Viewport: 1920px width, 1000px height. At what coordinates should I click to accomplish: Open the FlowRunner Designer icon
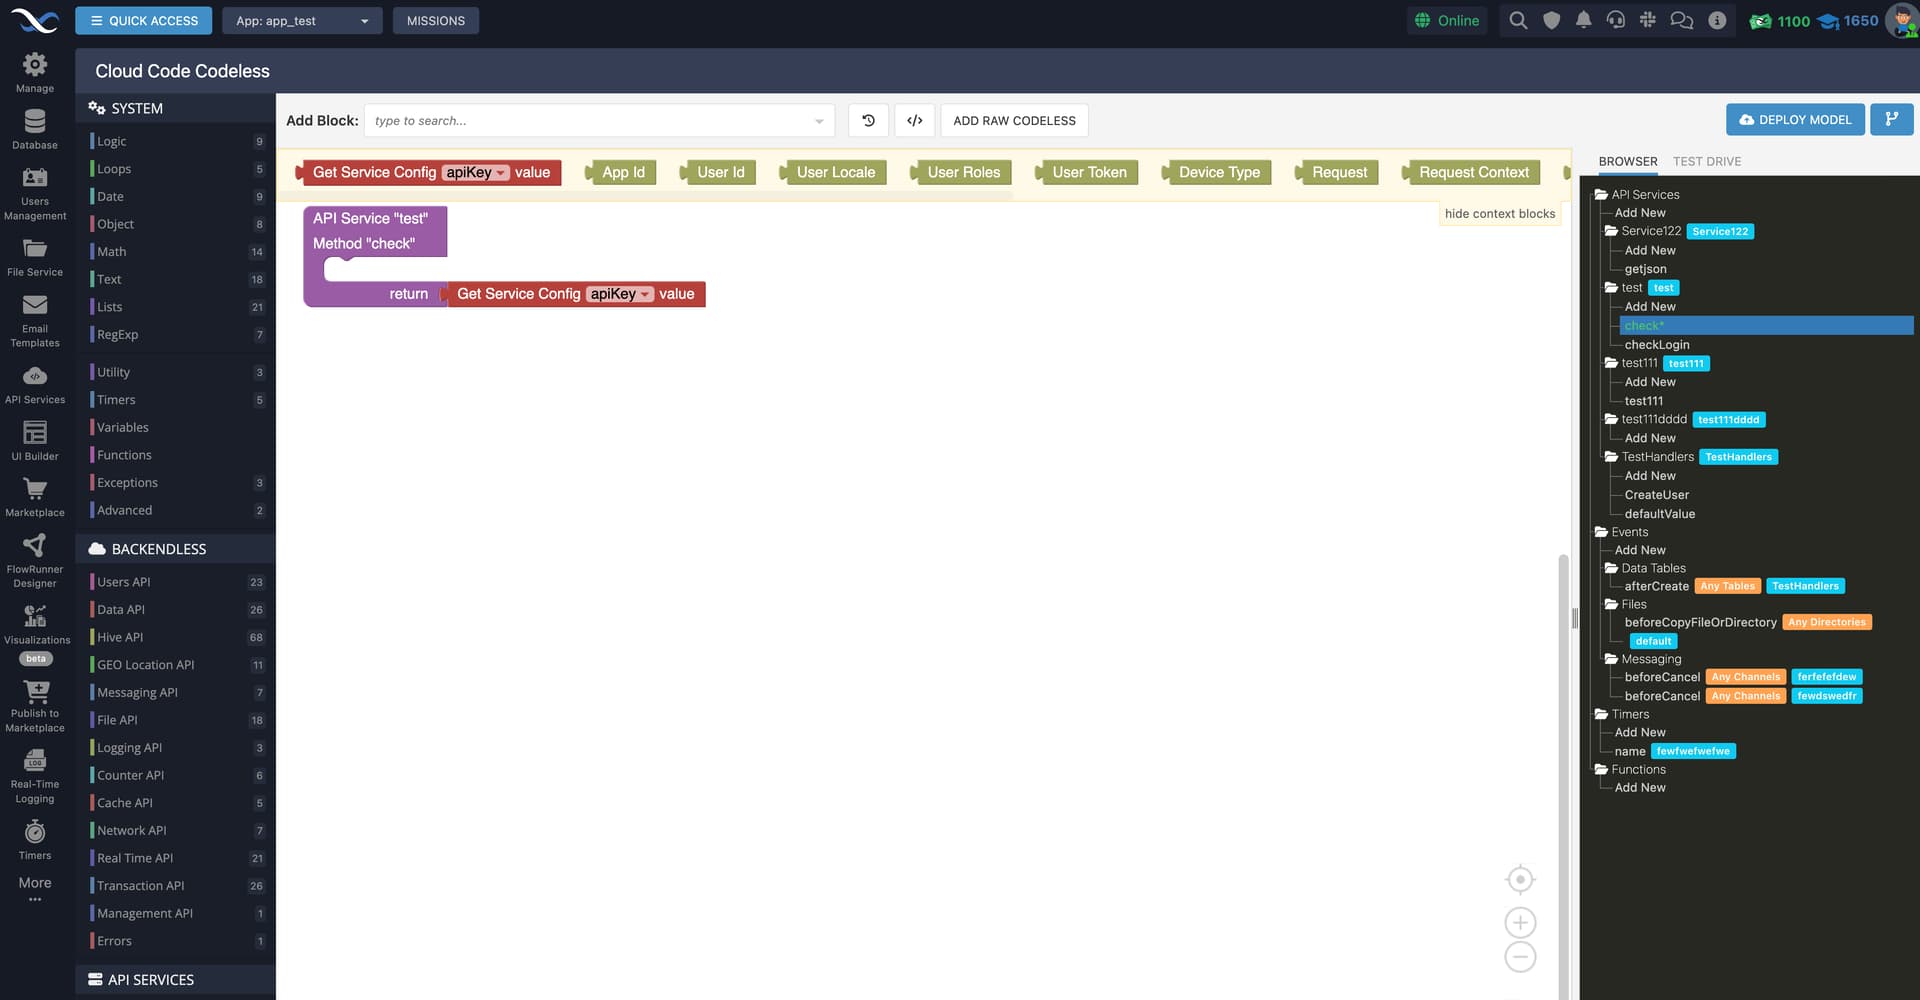[x=35, y=559]
